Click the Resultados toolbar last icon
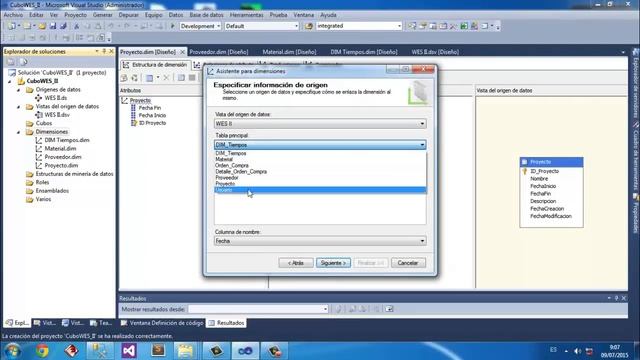 click(x=389, y=309)
